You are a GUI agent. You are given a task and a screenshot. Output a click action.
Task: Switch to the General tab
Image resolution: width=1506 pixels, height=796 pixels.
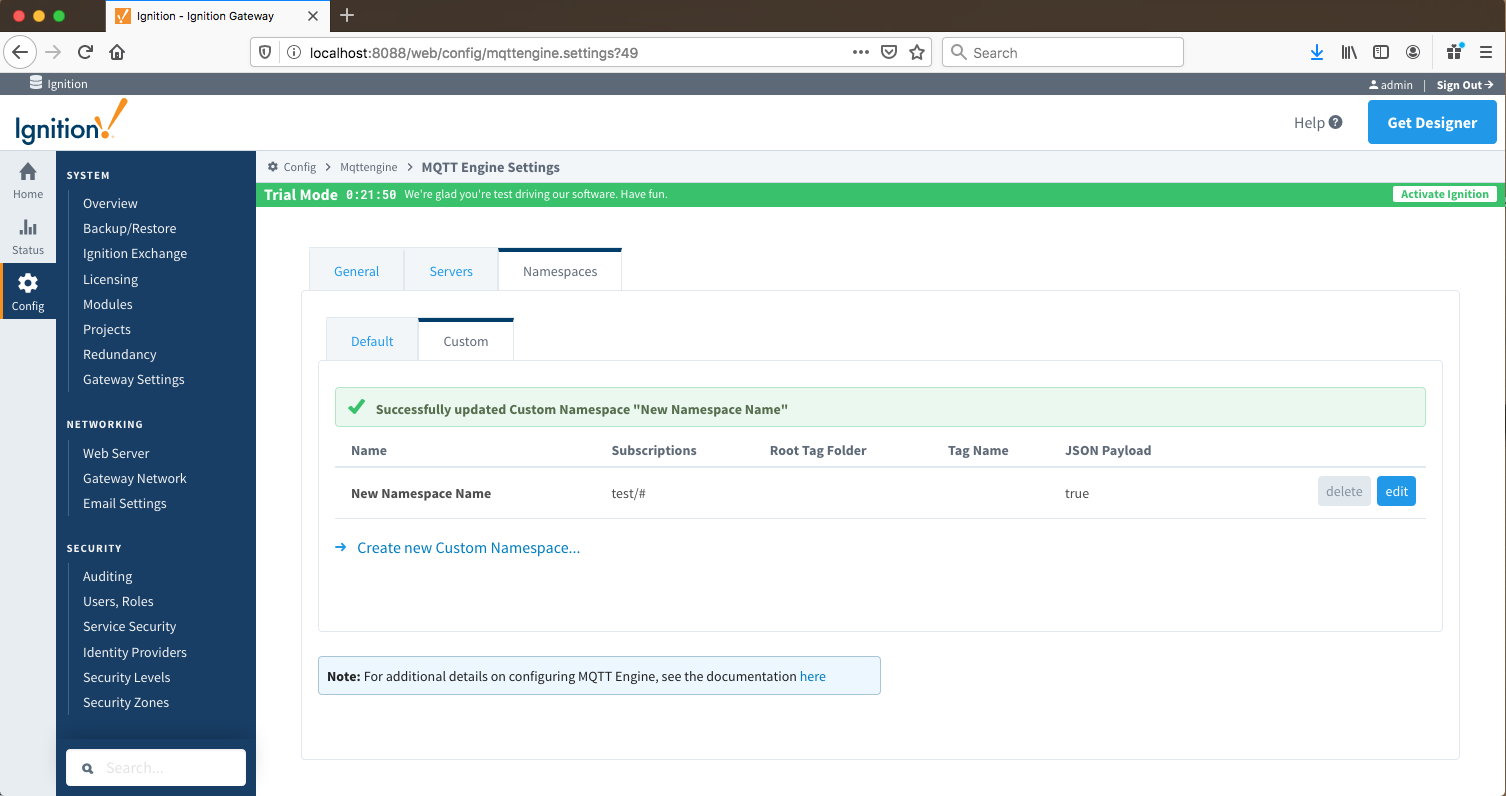[356, 271]
